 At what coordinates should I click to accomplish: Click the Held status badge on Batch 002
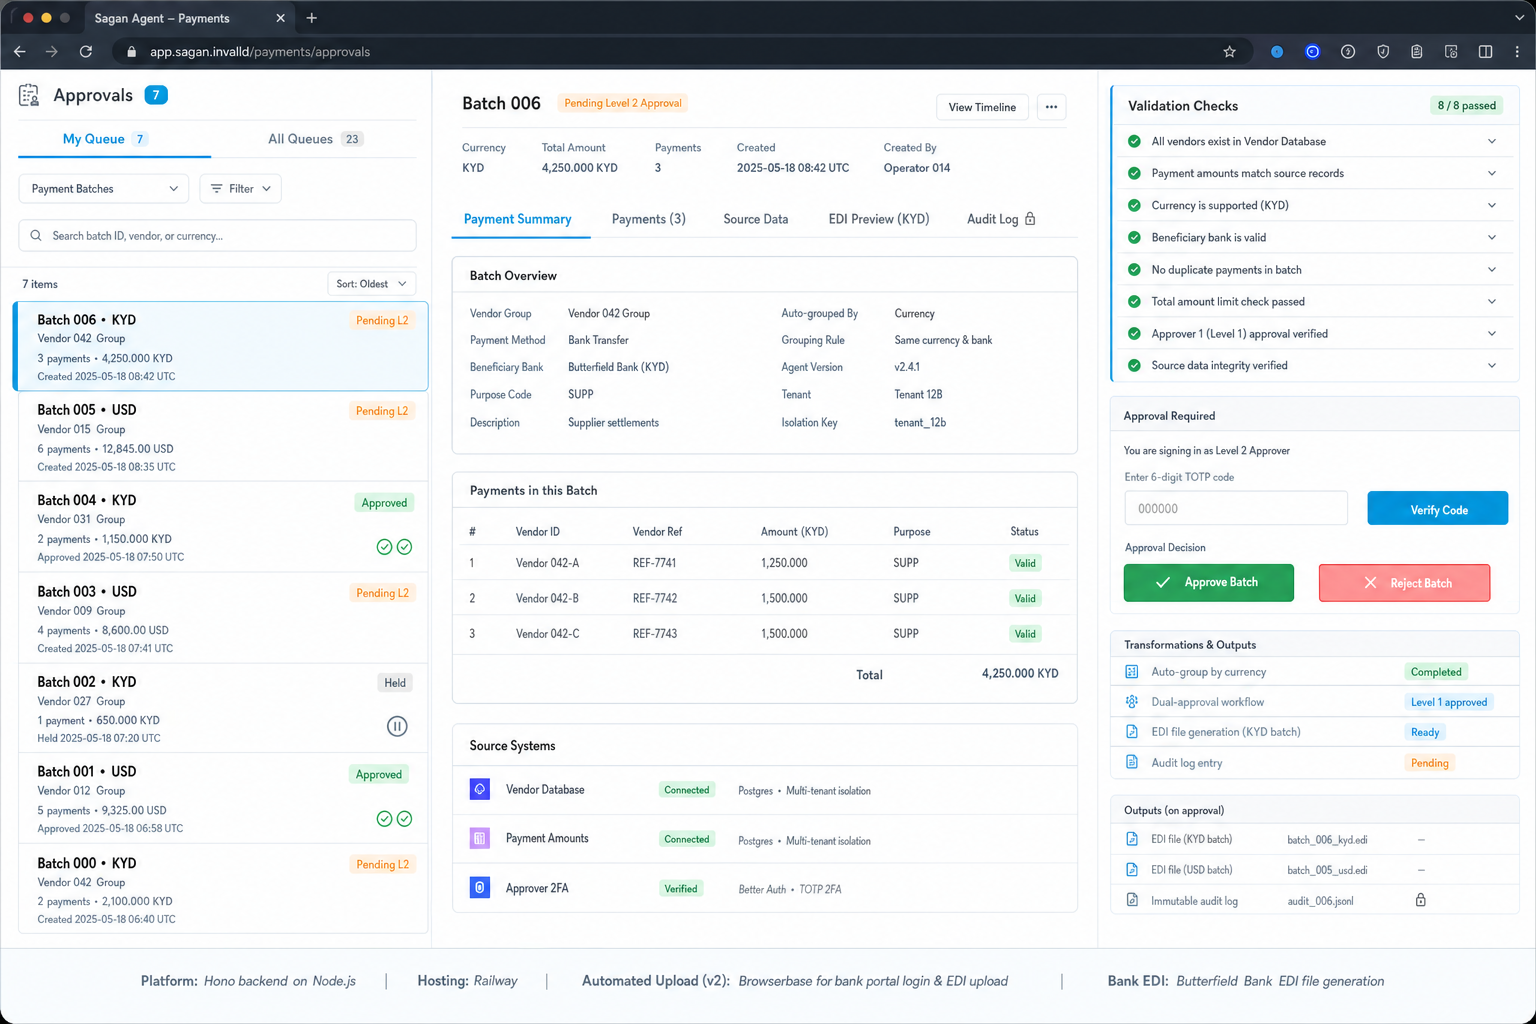tap(395, 683)
